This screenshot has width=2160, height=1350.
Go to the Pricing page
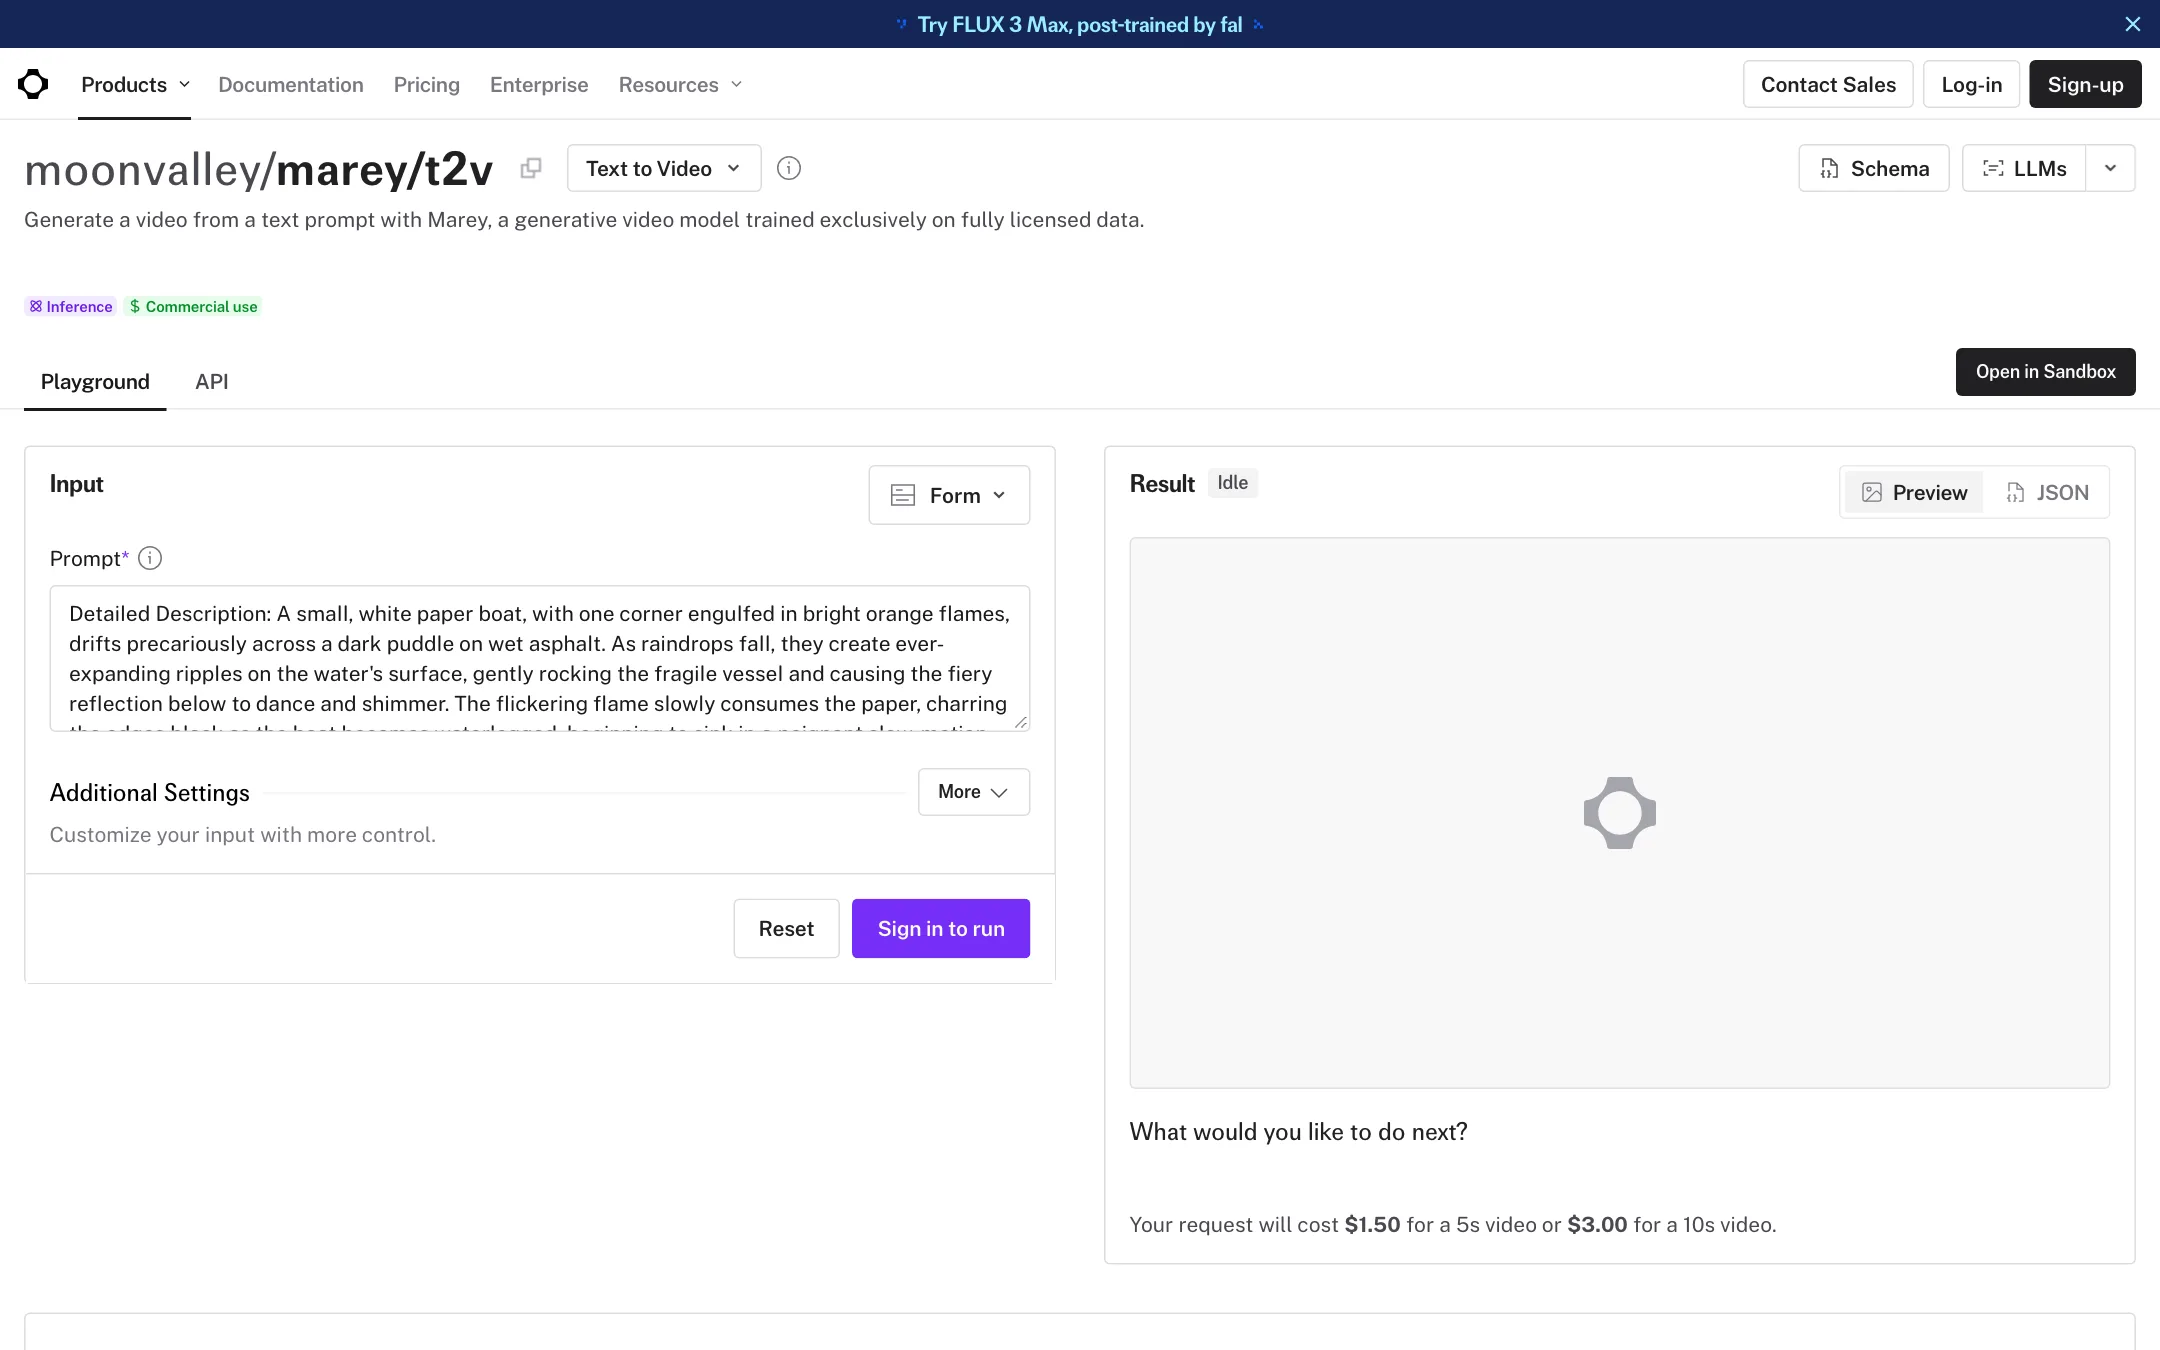click(427, 85)
